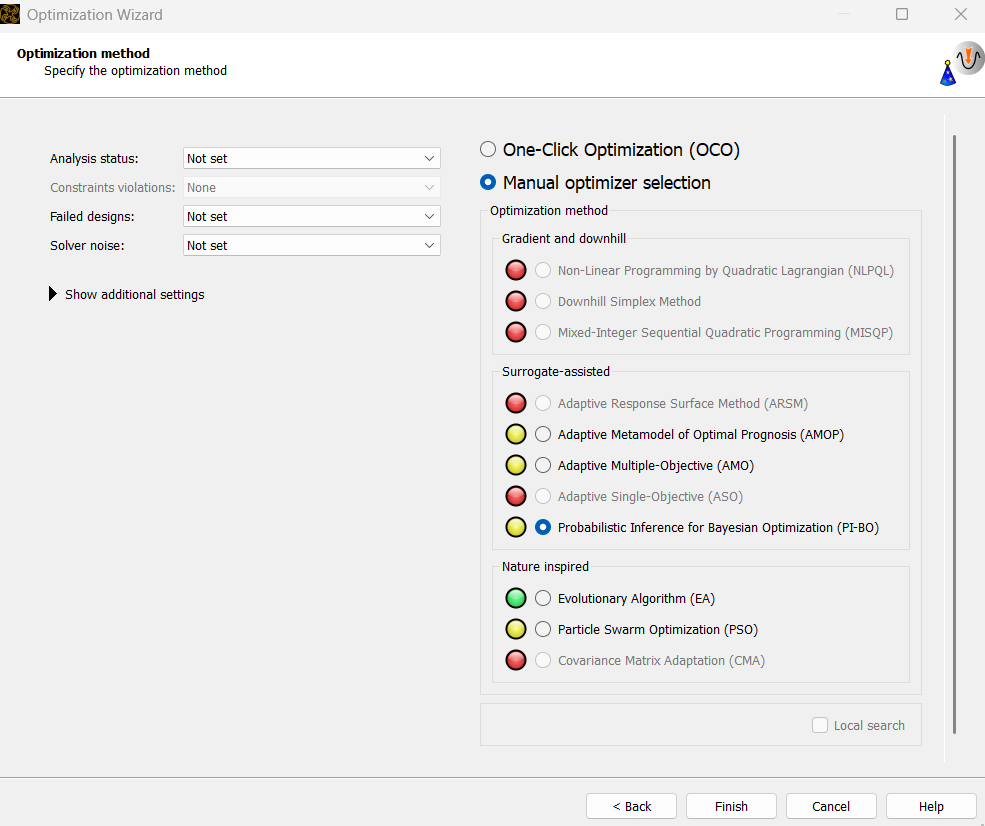Select One-Click Optimization (OCO) option

[488, 150]
